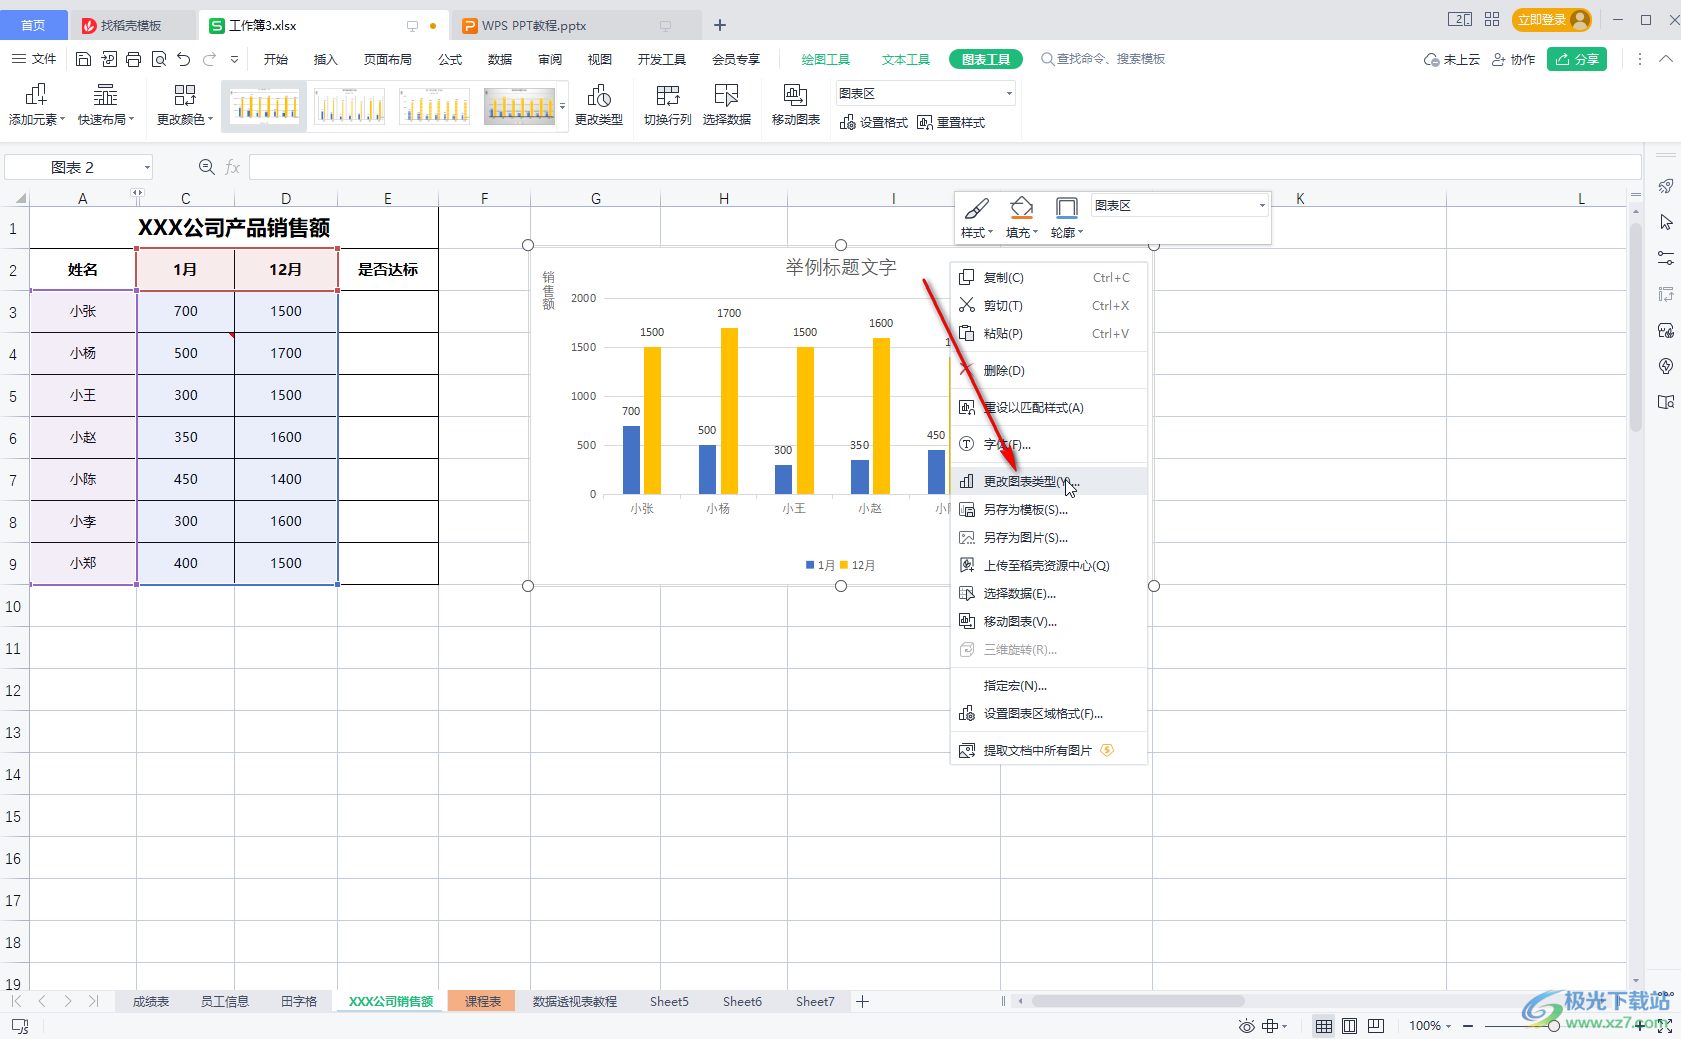Choose Save as Picture (另存为图片) context item
This screenshot has height=1039, width=1681.
coord(1048,537)
